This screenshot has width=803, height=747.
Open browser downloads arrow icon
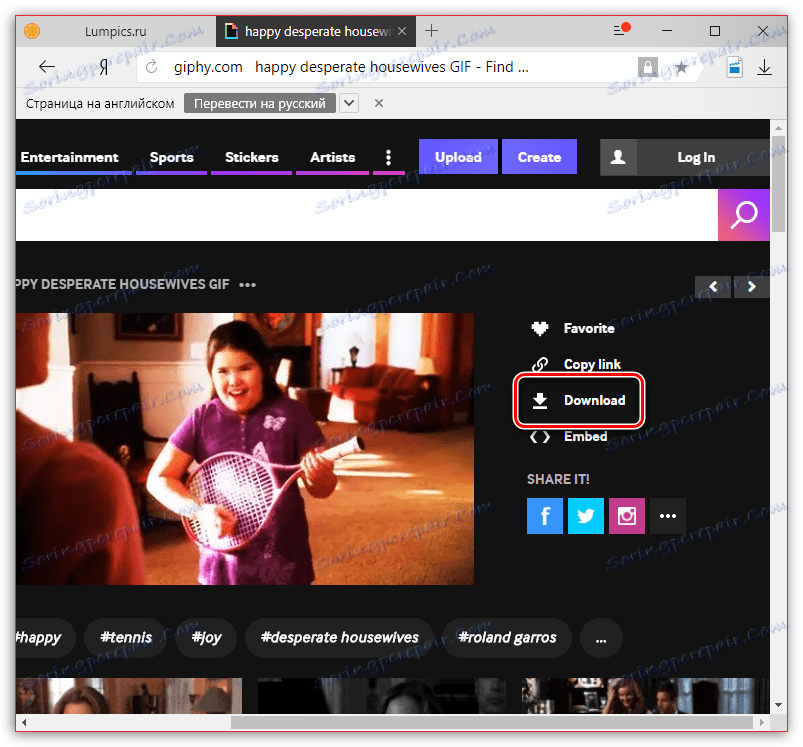[764, 67]
